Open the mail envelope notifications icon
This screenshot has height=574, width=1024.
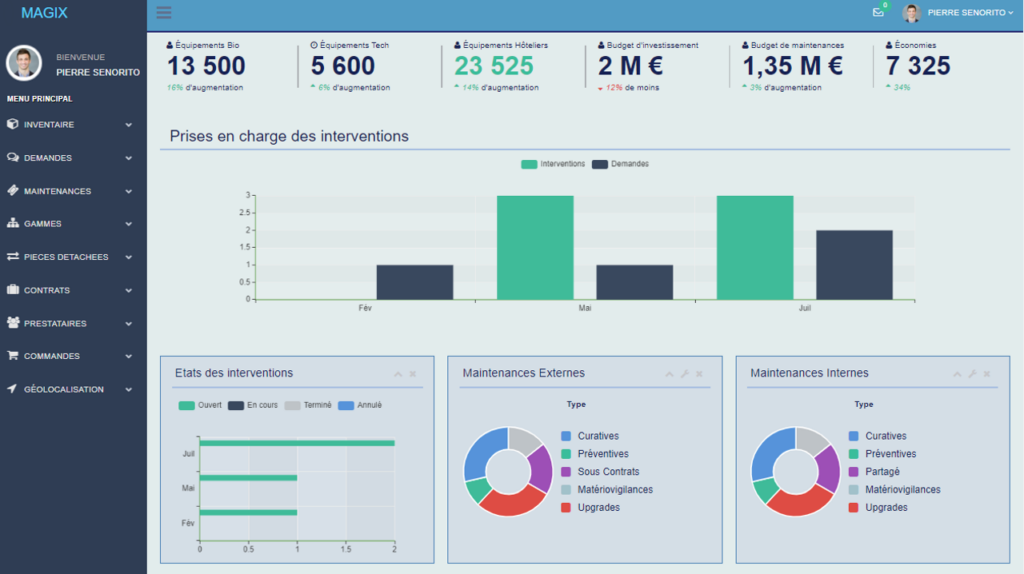point(878,13)
